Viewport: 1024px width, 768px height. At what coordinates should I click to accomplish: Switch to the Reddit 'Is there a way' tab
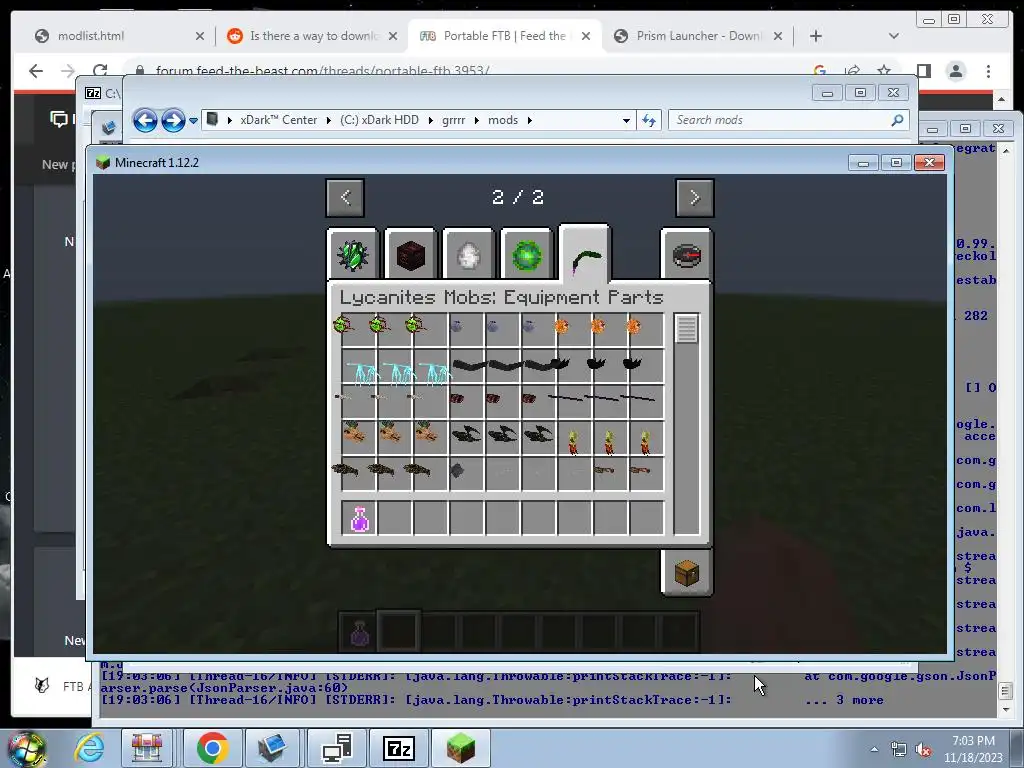313,36
